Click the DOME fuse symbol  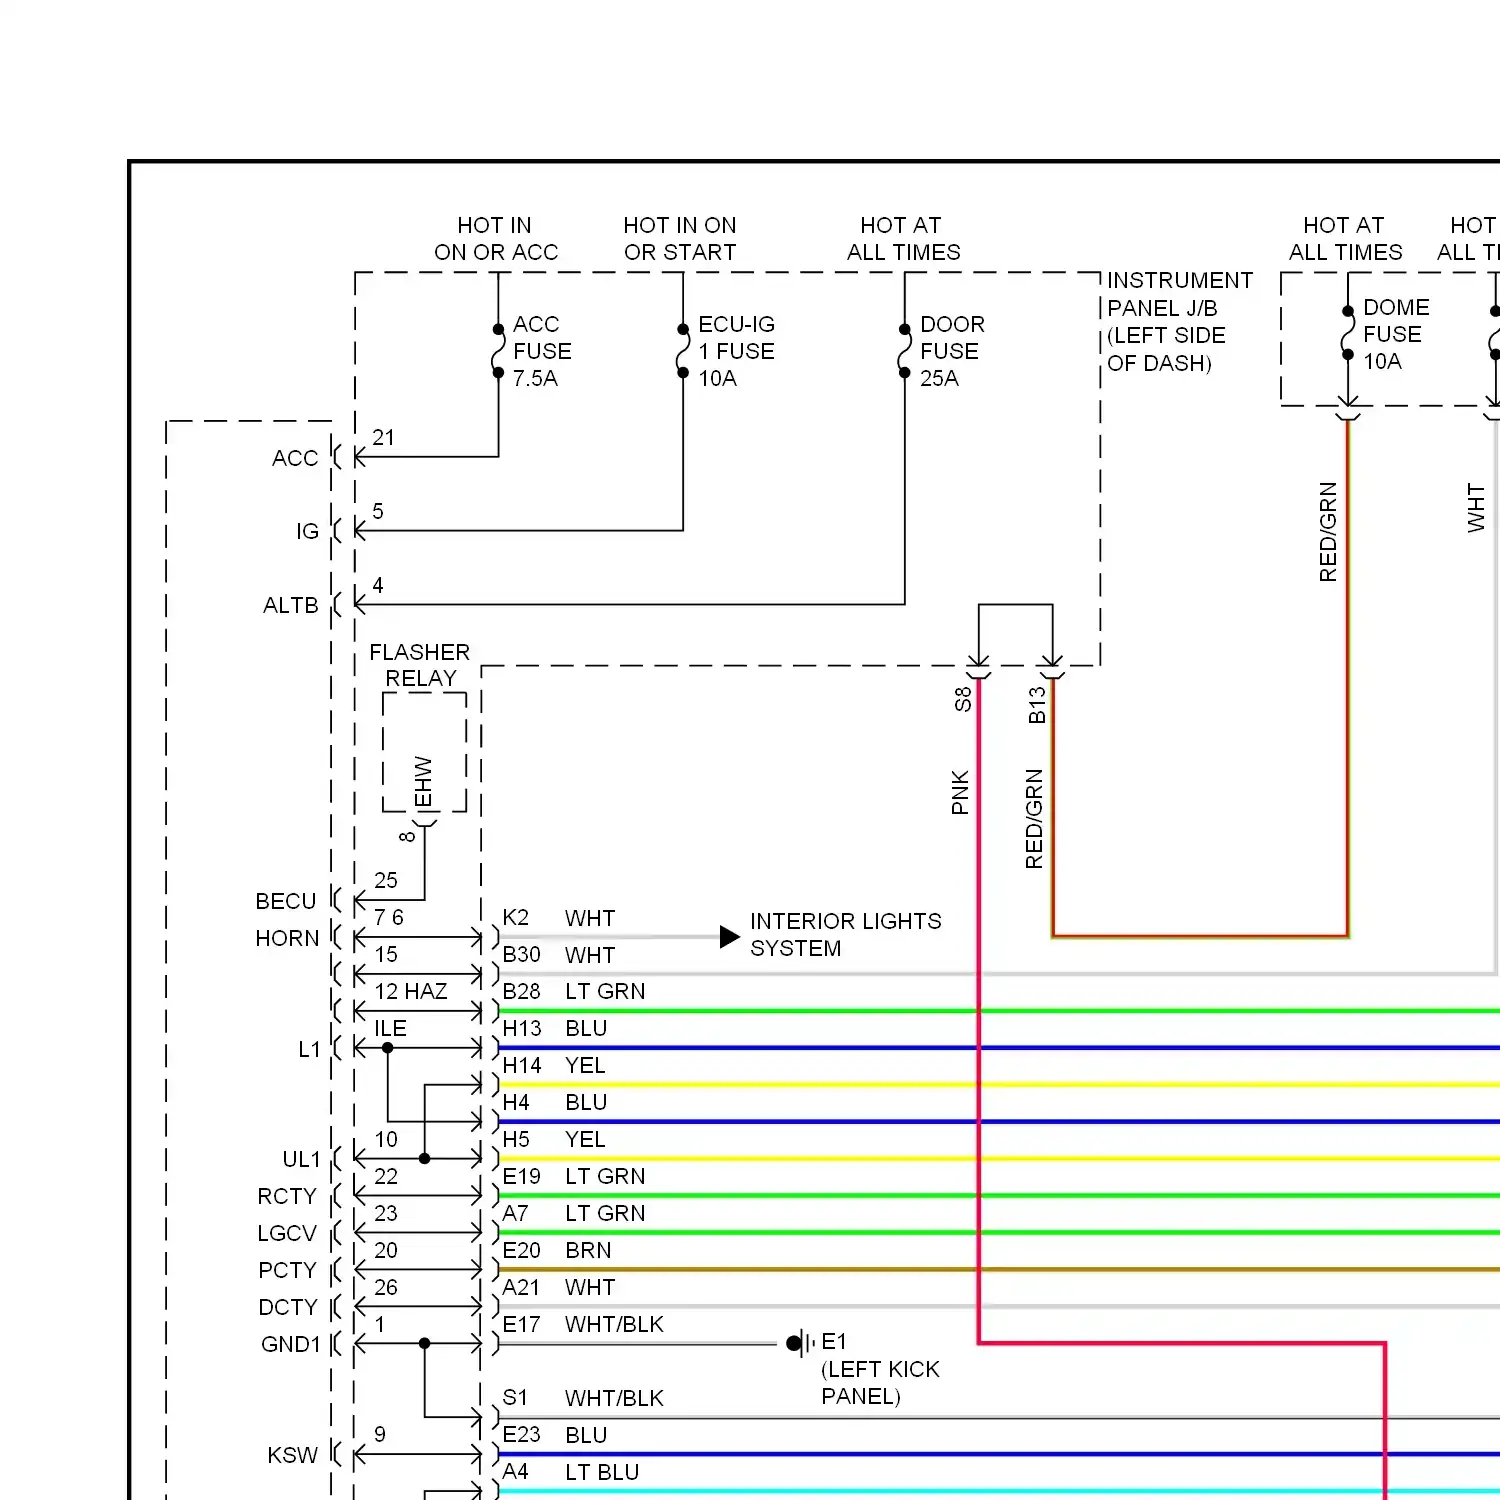click(1347, 333)
